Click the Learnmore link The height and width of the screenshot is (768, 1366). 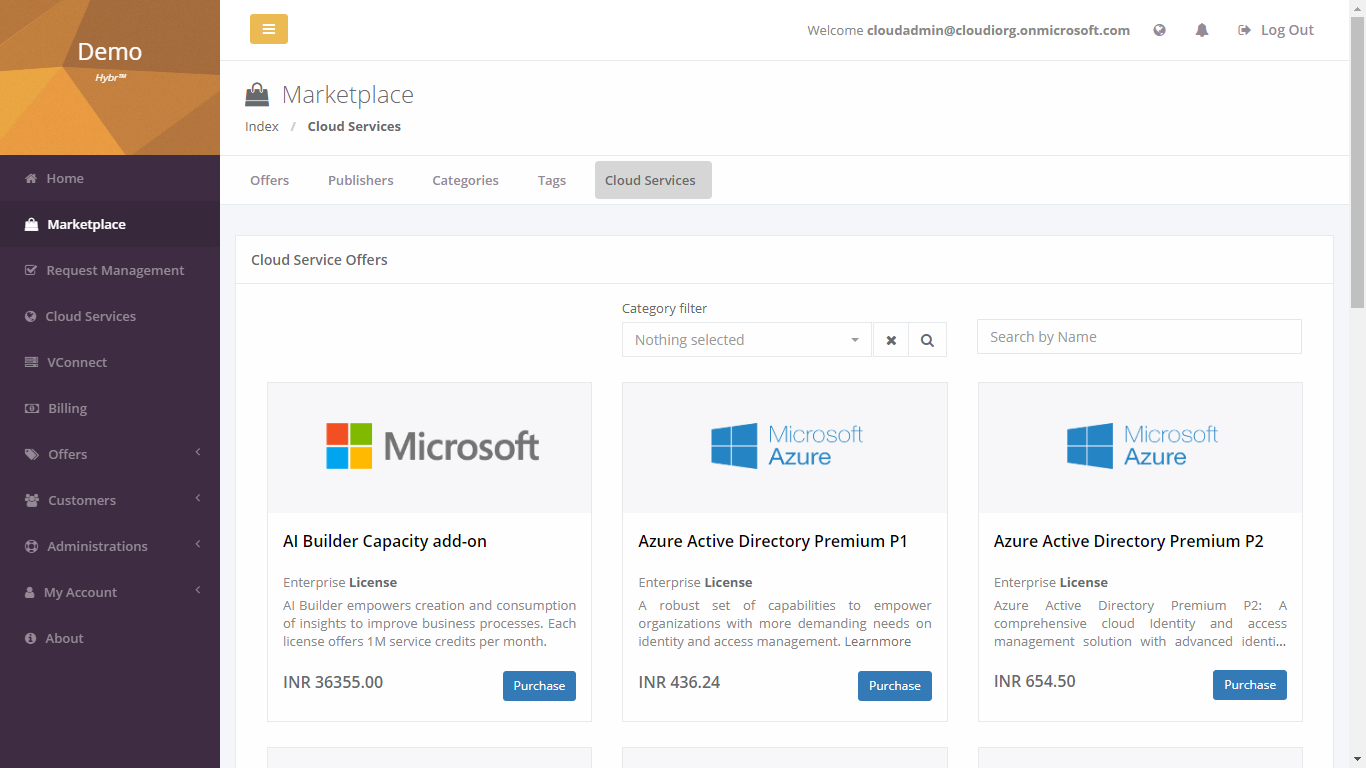pos(877,641)
